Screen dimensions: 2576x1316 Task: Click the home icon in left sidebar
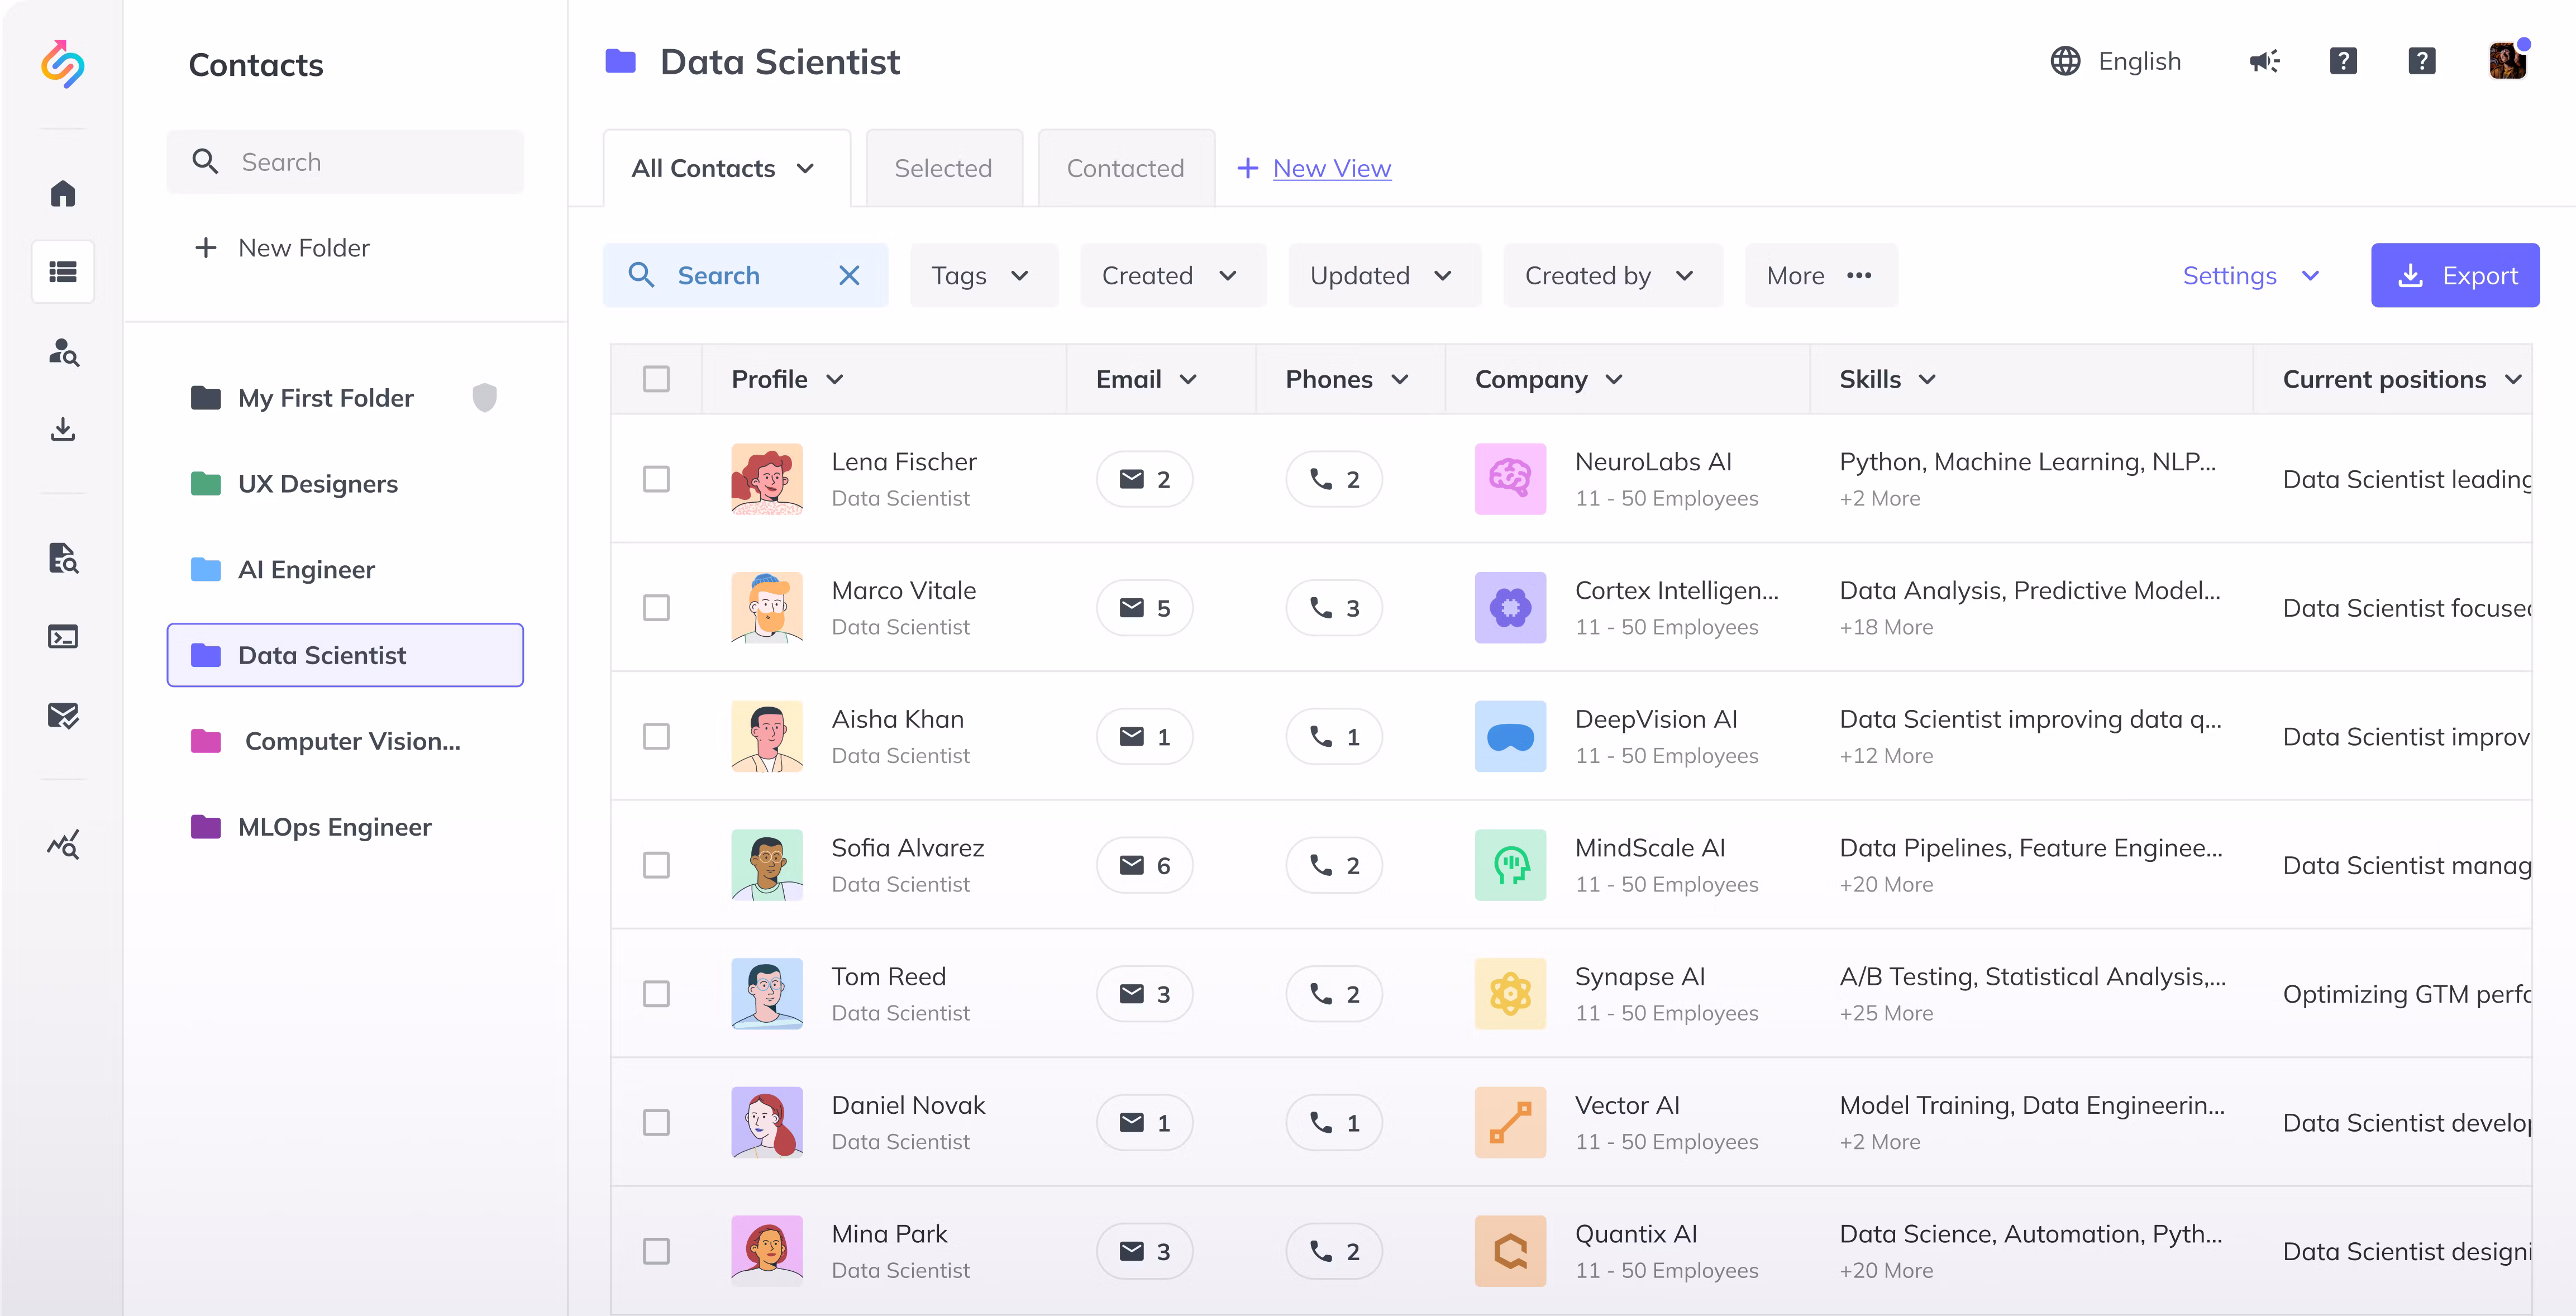click(x=63, y=193)
